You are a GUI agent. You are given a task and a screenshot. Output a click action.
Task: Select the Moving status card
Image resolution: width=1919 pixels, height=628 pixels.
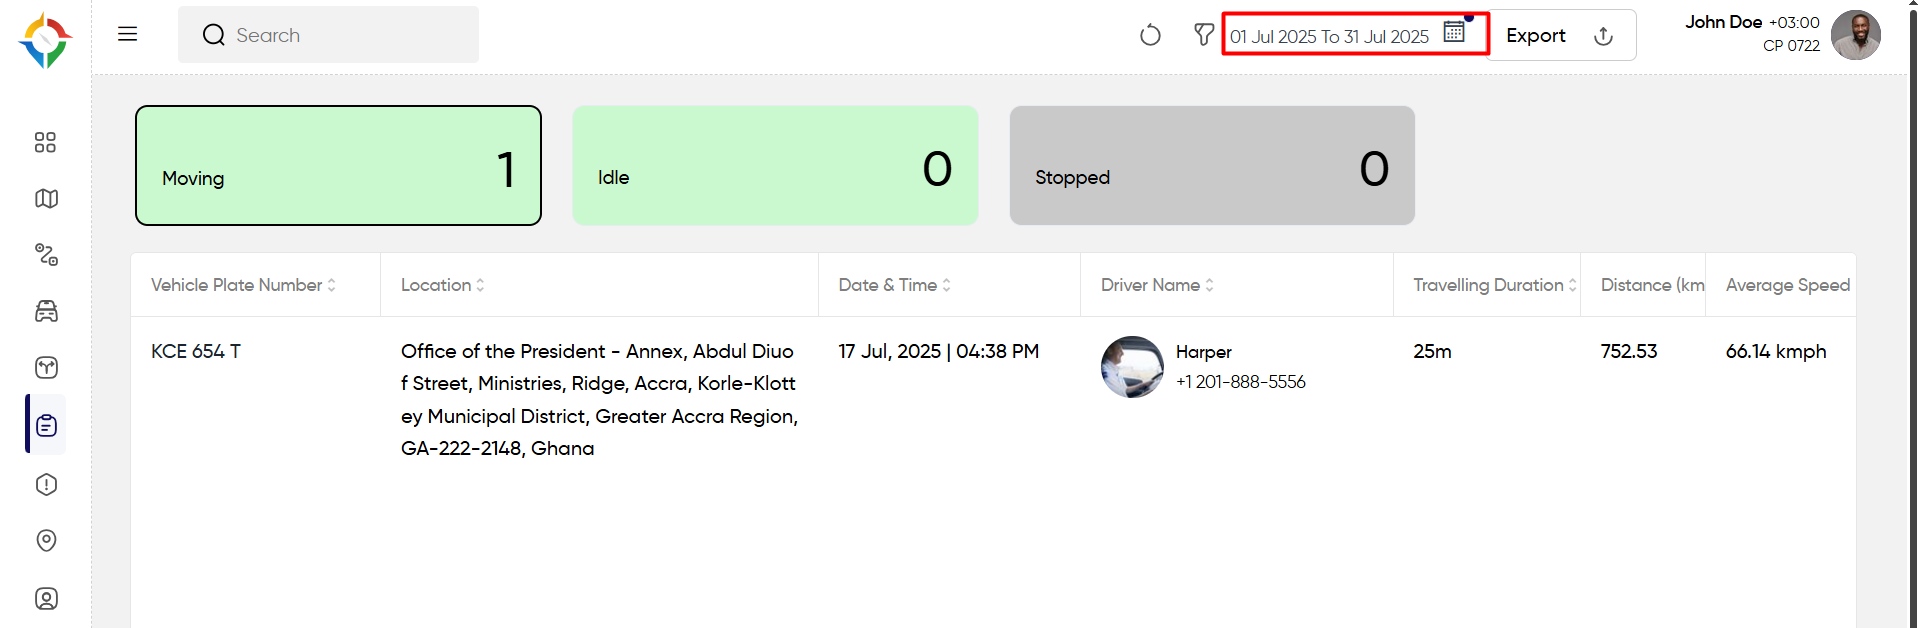pyautogui.click(x=338, y=165)
